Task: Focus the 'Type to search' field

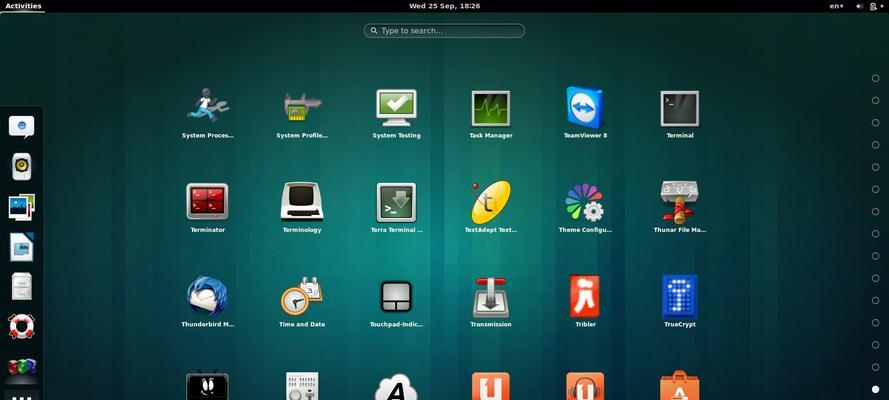Action: (x=444, y=31)
